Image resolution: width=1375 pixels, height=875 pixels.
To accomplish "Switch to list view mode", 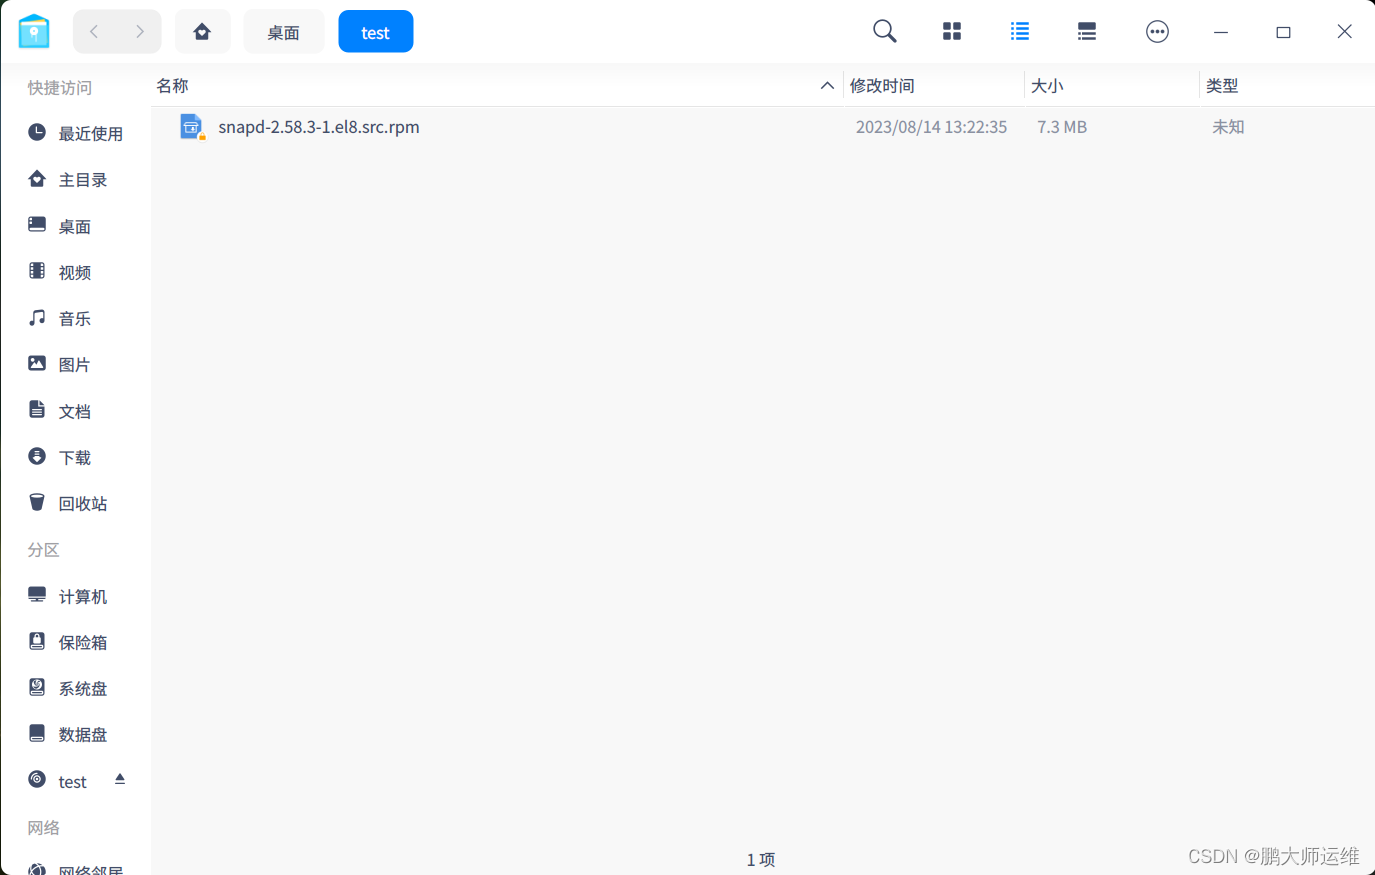I will (x=1019, y=31).
